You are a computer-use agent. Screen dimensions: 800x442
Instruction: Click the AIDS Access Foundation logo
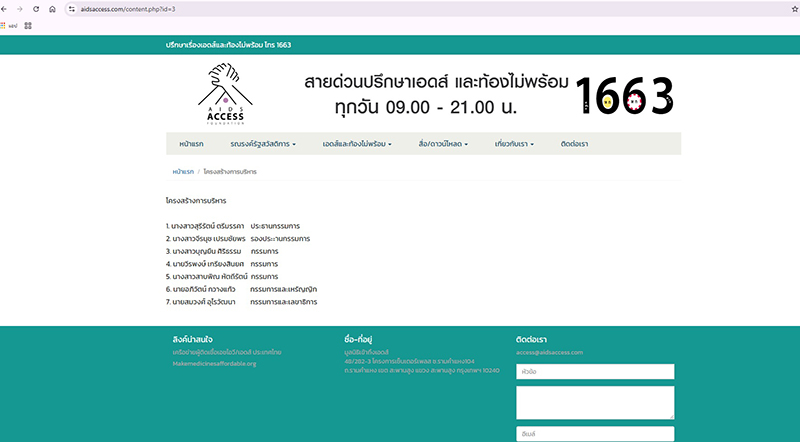(225, 93)
